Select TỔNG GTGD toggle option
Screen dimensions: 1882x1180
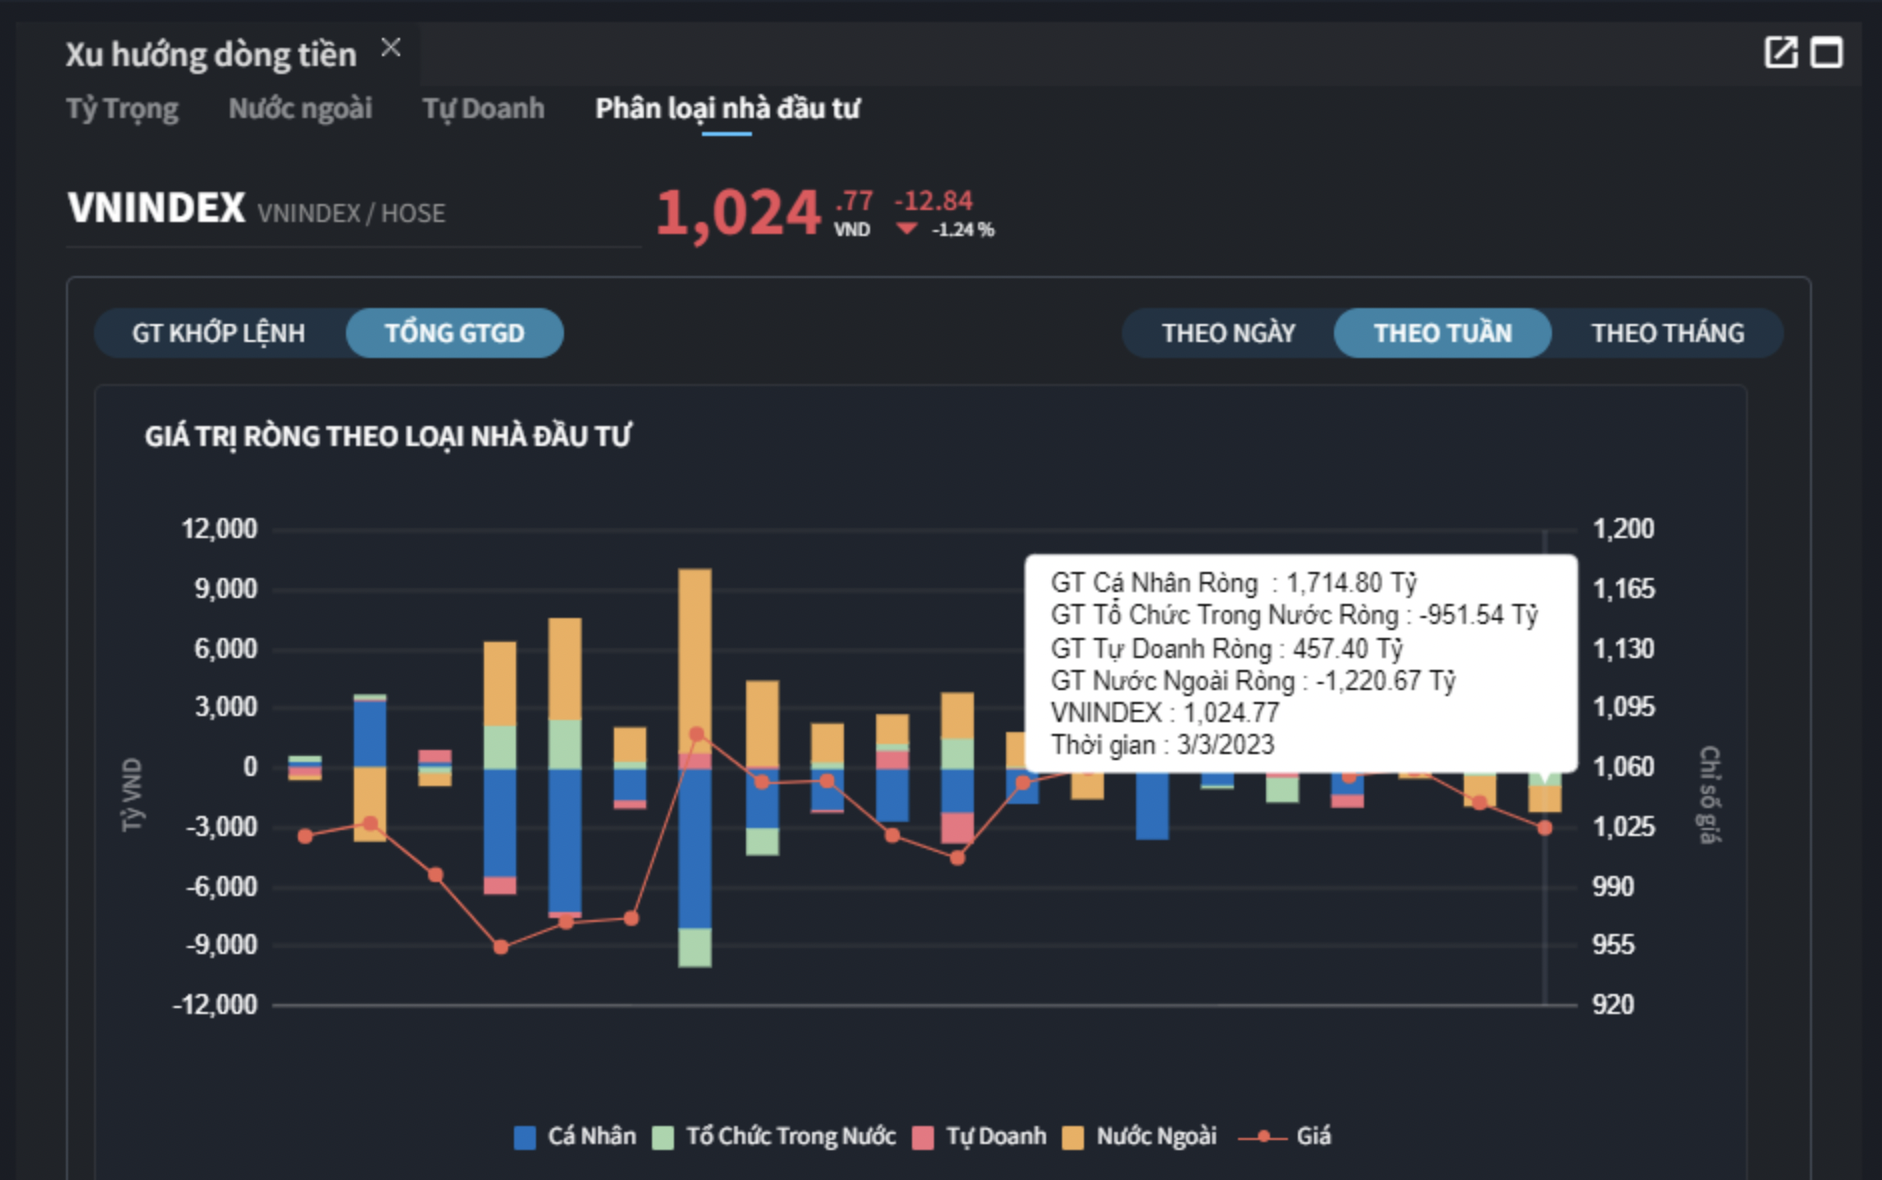click(x=454, y=333)
